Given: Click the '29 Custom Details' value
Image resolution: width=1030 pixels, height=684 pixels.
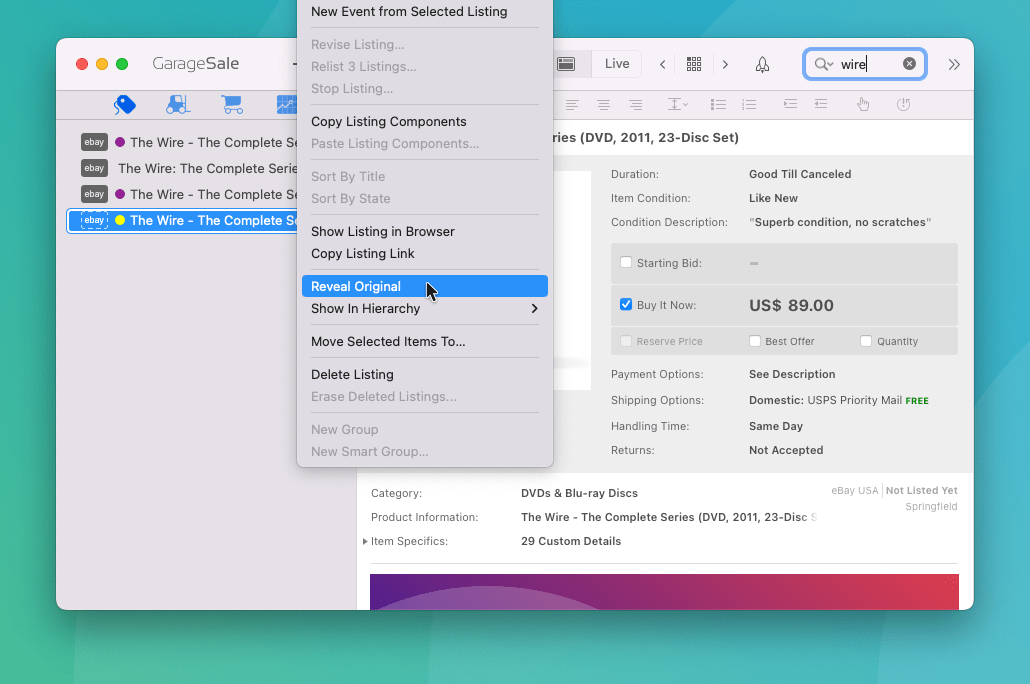Looking at the screenshot, I should pyautogui.click(x=571, y=541).
